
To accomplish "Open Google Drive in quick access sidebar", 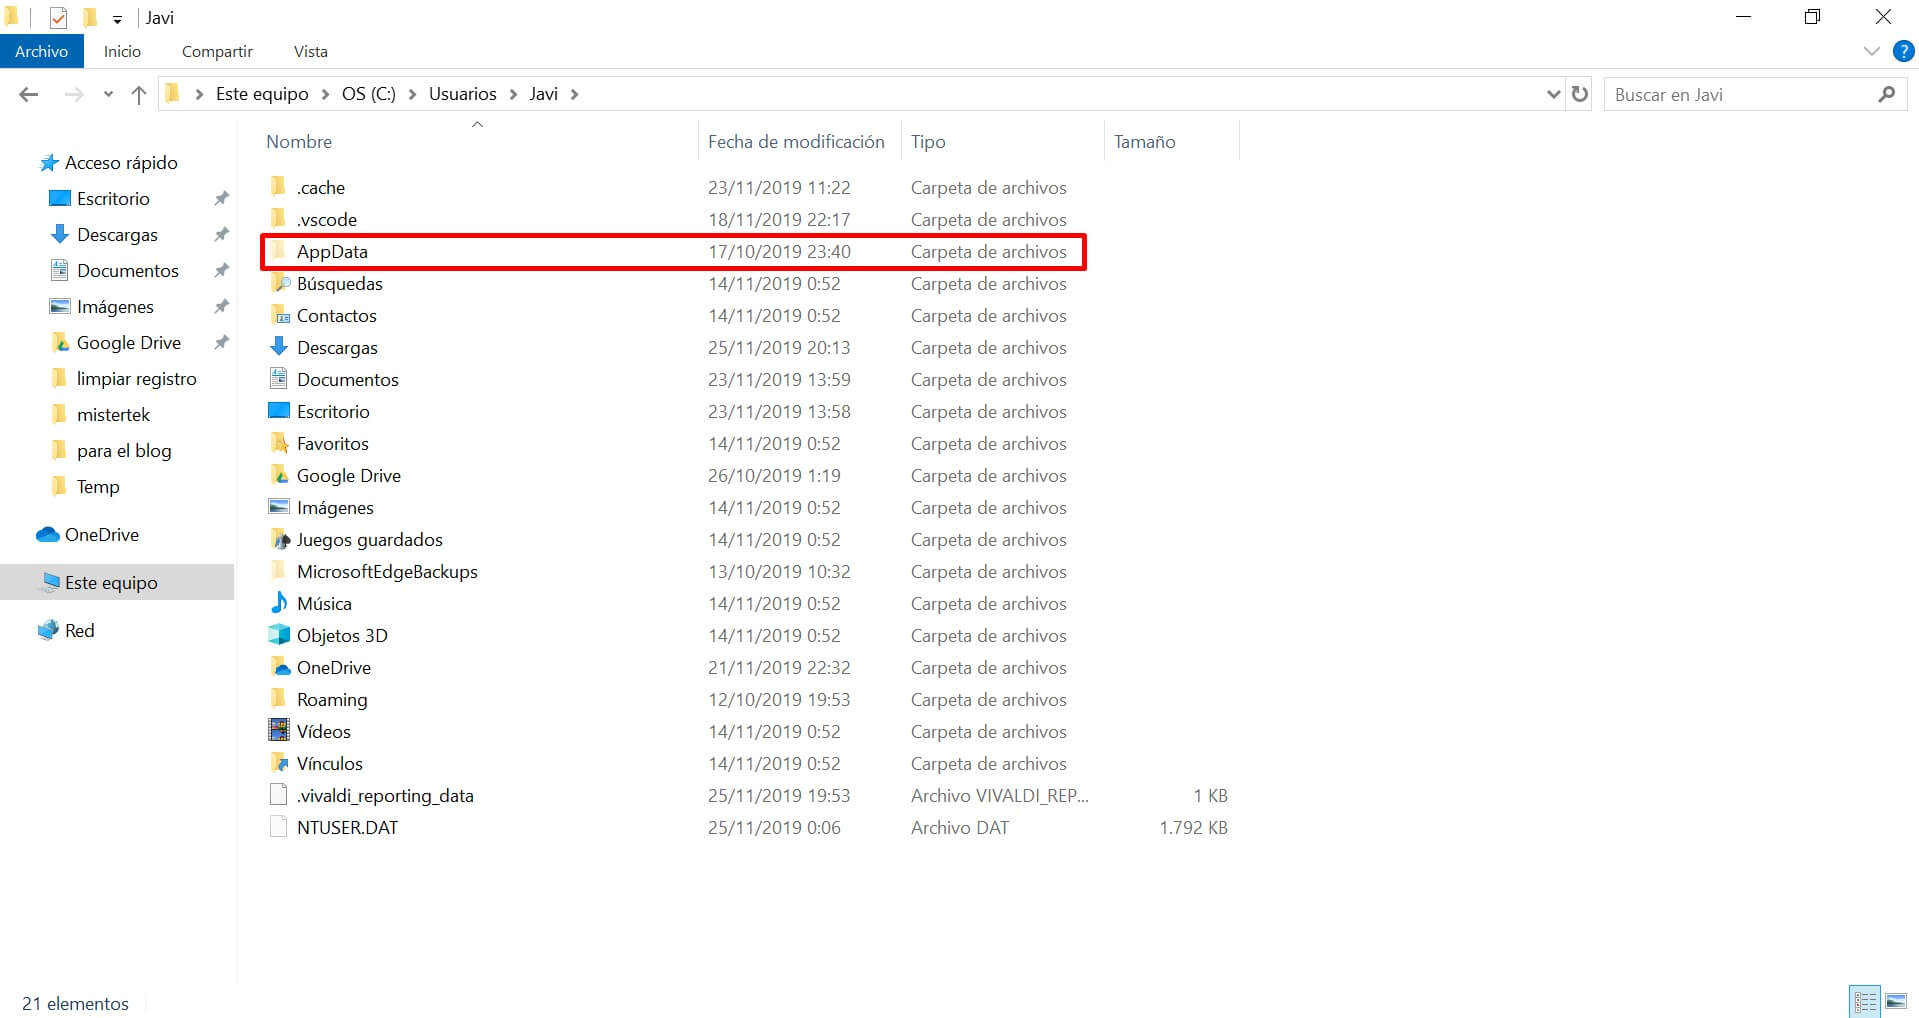I will tap(129, 342).
